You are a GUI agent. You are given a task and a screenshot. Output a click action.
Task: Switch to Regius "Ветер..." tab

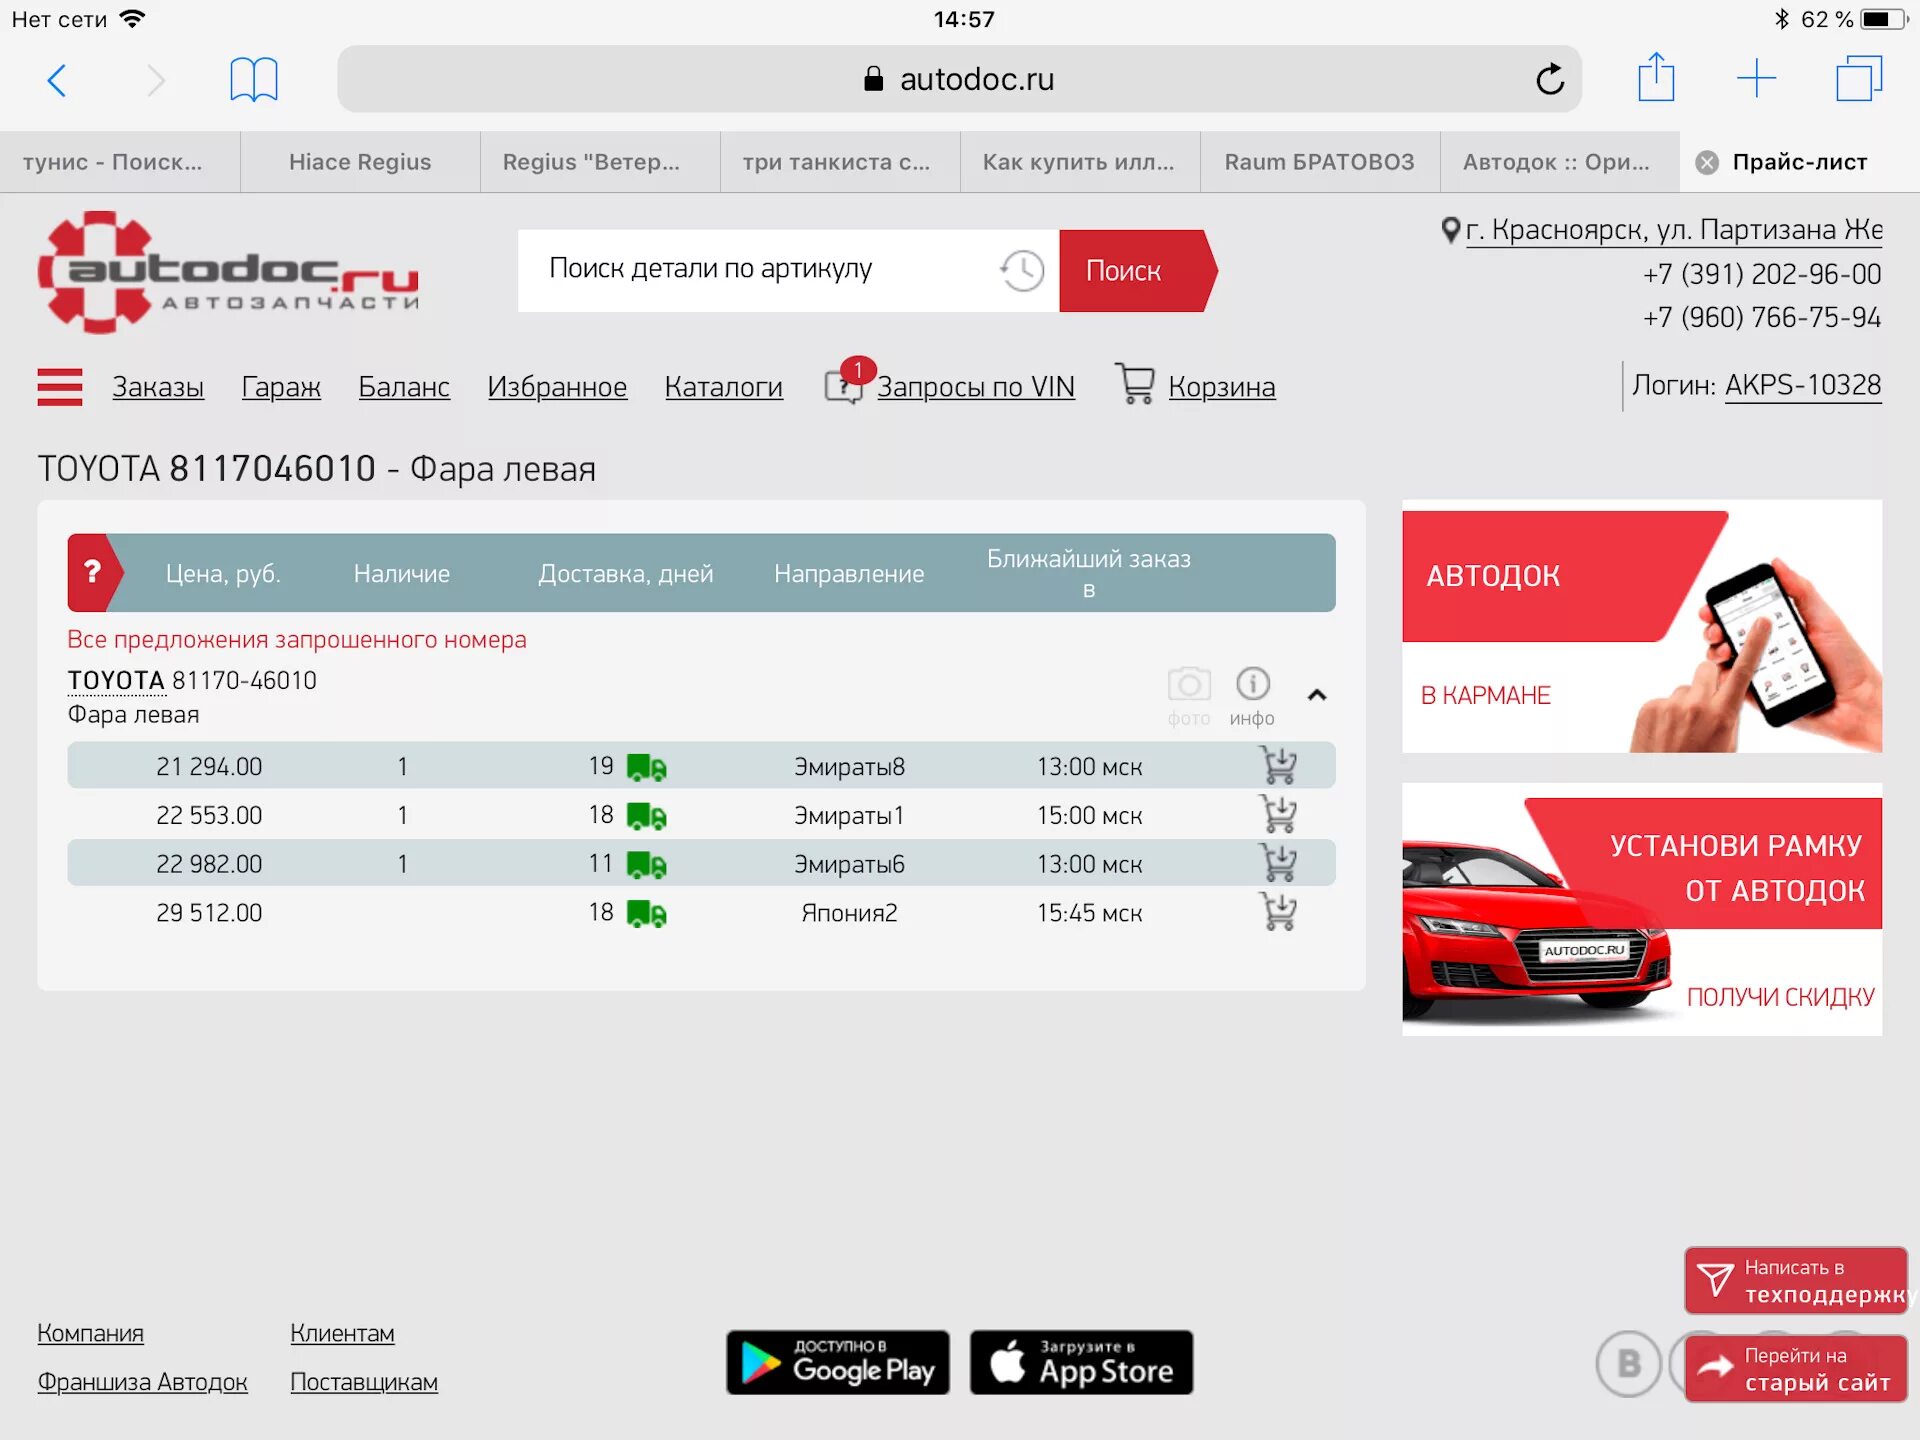pyautogui.click(x=600, y=162)
